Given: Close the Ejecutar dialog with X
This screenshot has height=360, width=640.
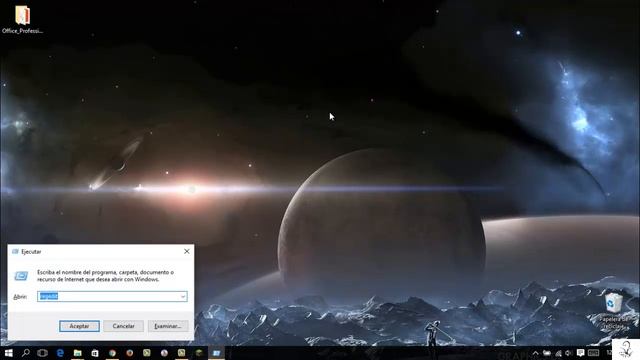Looking at the screenshot, I should (x=187, y=251).
